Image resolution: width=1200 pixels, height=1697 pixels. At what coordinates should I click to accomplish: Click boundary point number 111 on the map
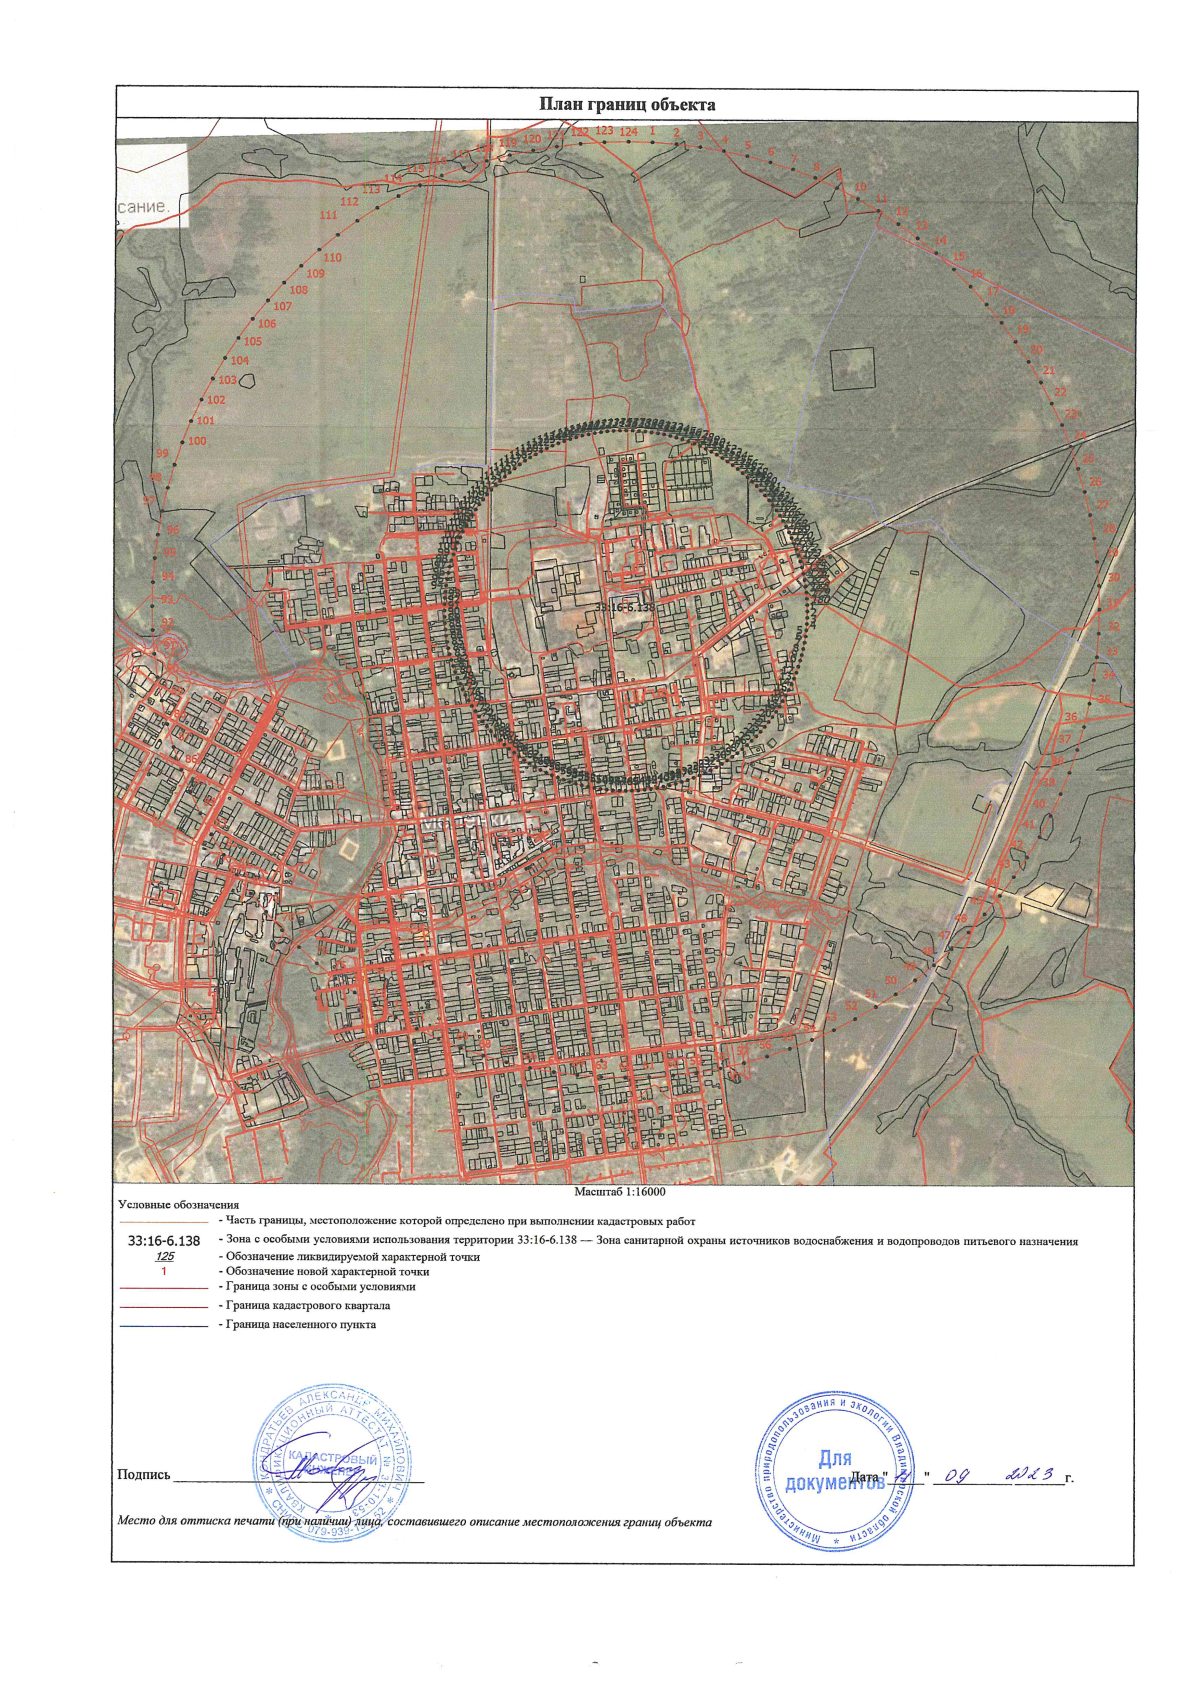click(328, 215)
